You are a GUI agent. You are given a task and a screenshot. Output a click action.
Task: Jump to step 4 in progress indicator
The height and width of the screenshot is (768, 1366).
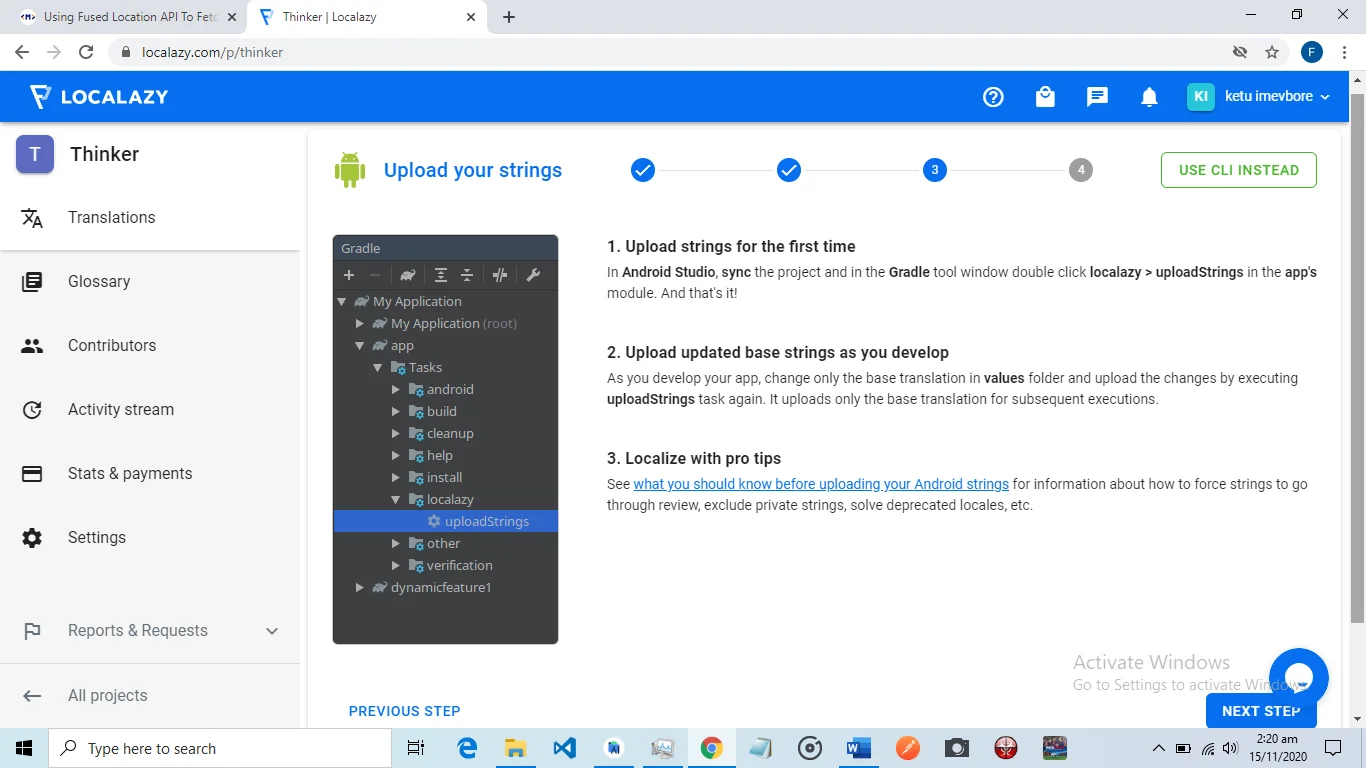pos(1080,170)
